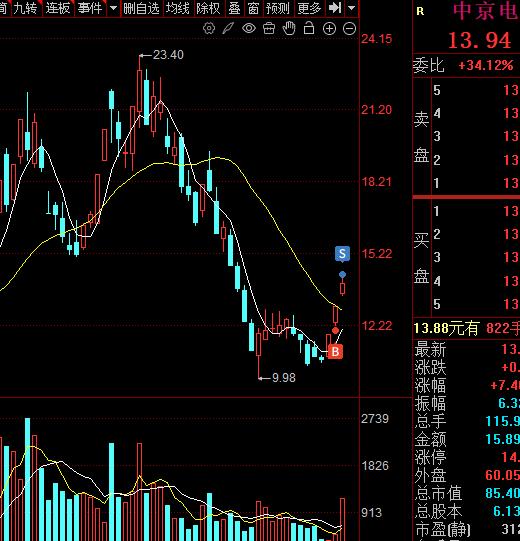Screen dimensions: 520x541
Task: Click the 涨幅 row label
Action: (430, 385)
